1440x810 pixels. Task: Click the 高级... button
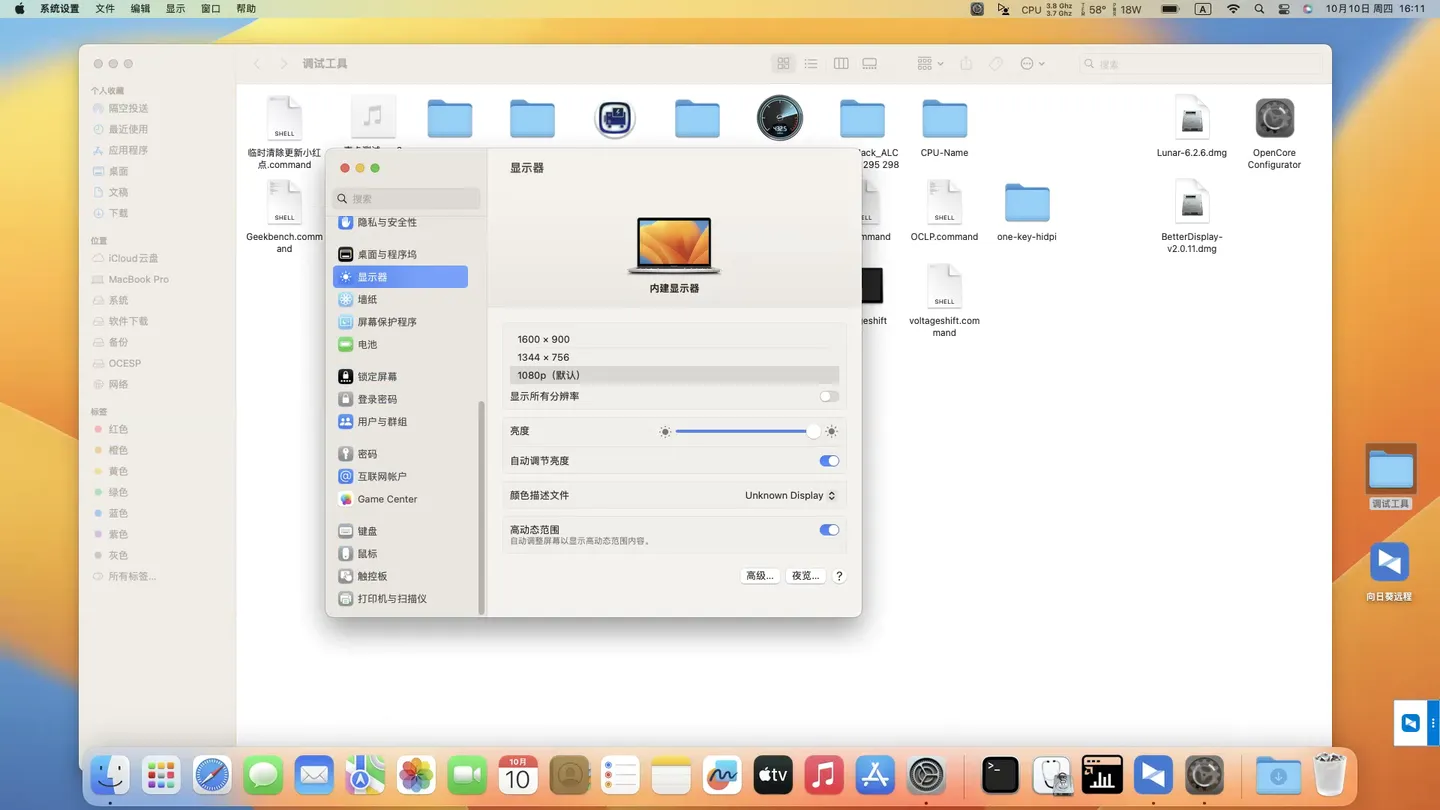(x=760, y=576)
